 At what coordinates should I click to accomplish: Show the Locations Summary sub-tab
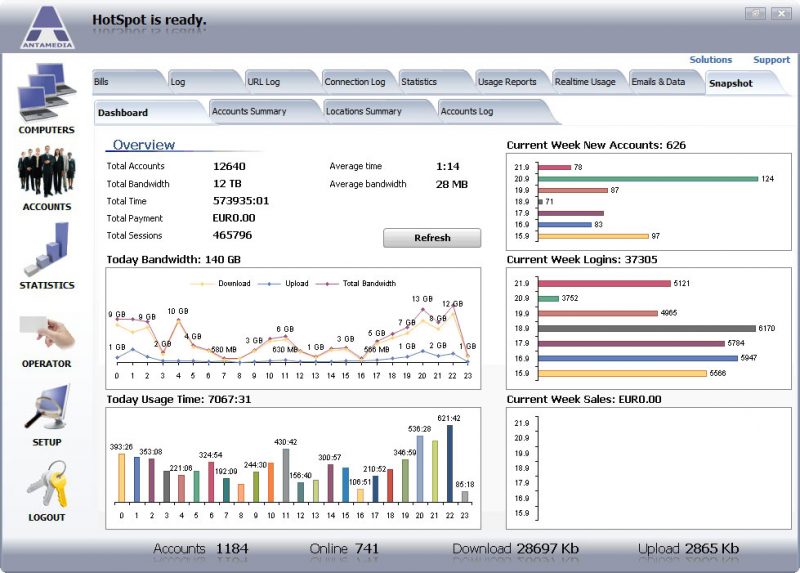(x=363, y=111)
